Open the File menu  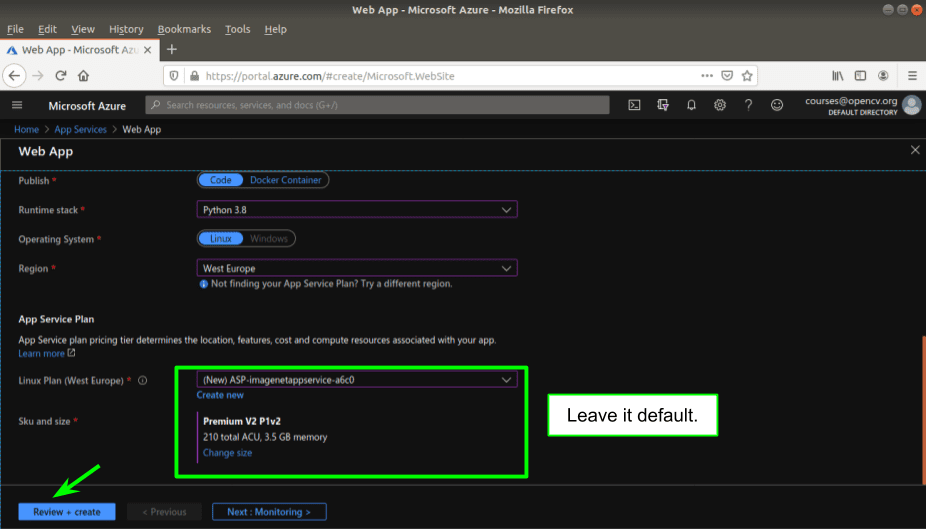pos(15,29)
